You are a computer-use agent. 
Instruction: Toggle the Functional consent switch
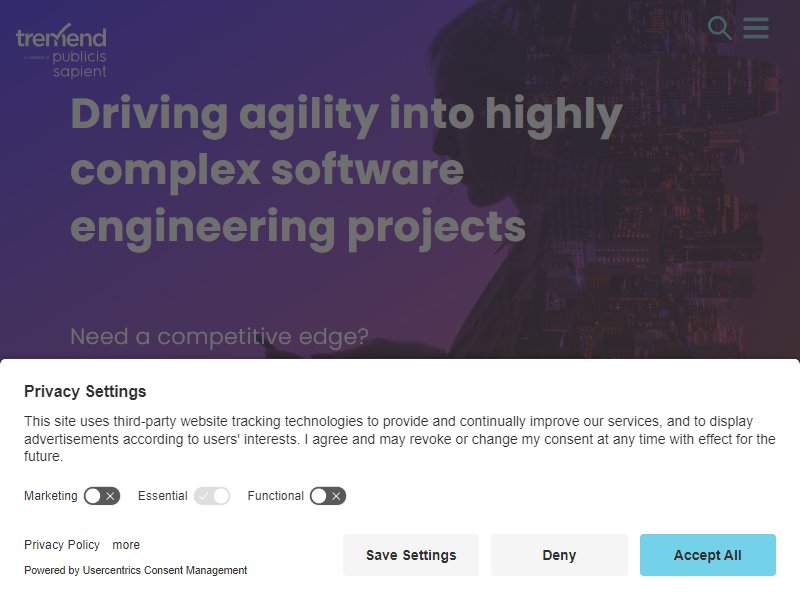(x=328, y=496)
